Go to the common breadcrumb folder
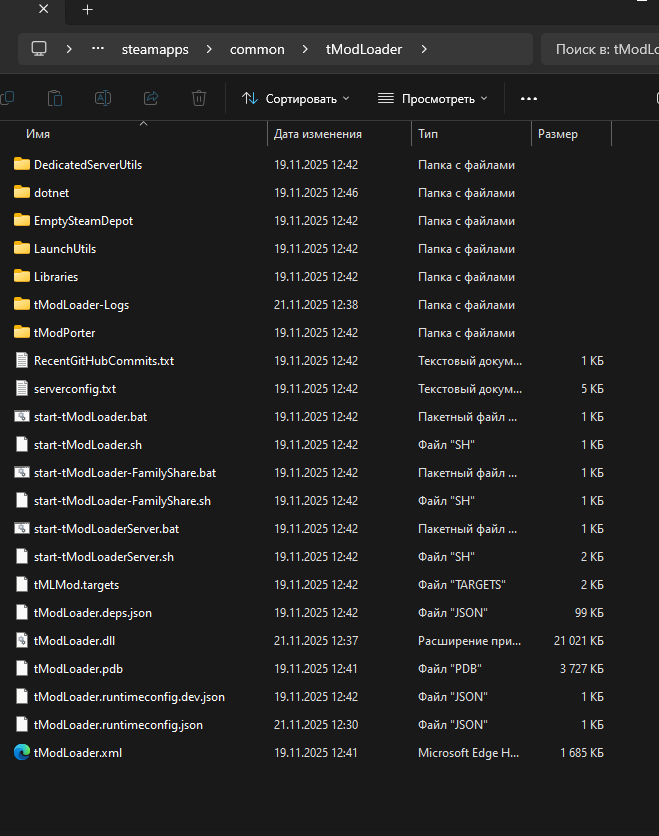 point(257,49)
